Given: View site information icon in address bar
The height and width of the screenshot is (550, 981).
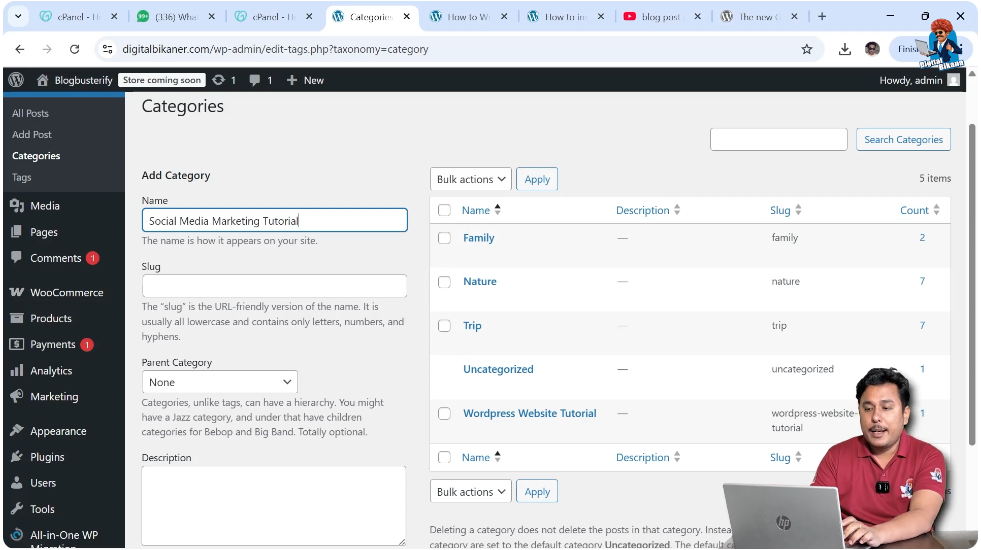Looking at the screenshot, I should (108, 49).
